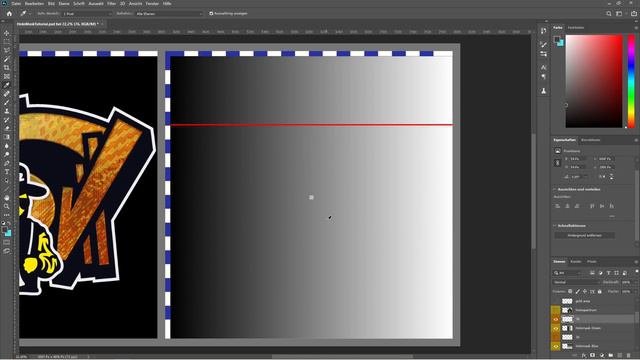Viewport: 640px width, 360px height.
Task: Open the Color panel options menu
Action: (636, 28)
